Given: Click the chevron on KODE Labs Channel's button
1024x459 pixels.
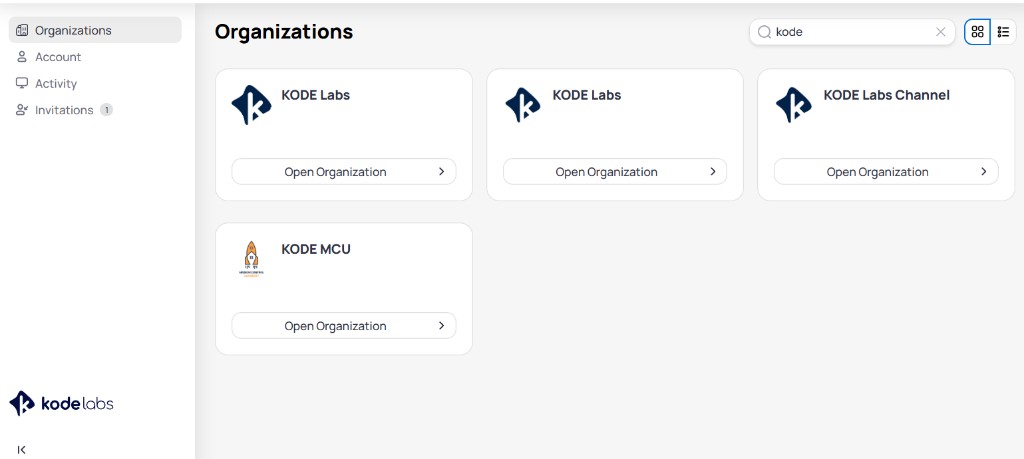Looking at the screenshot, I should click(x=984, y=172).
